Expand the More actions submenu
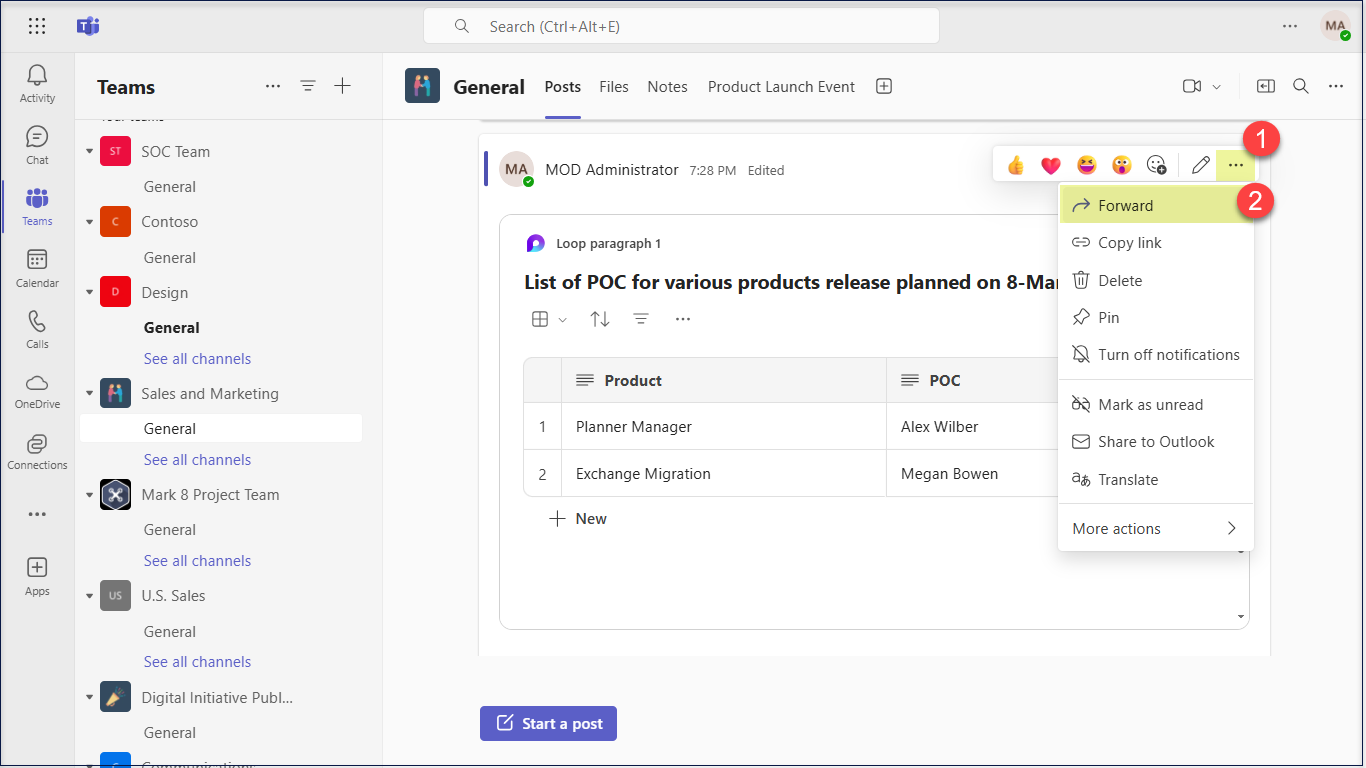Image resolution: width=1366 pixels, height=768 pixels. [x=1155, y=529]
